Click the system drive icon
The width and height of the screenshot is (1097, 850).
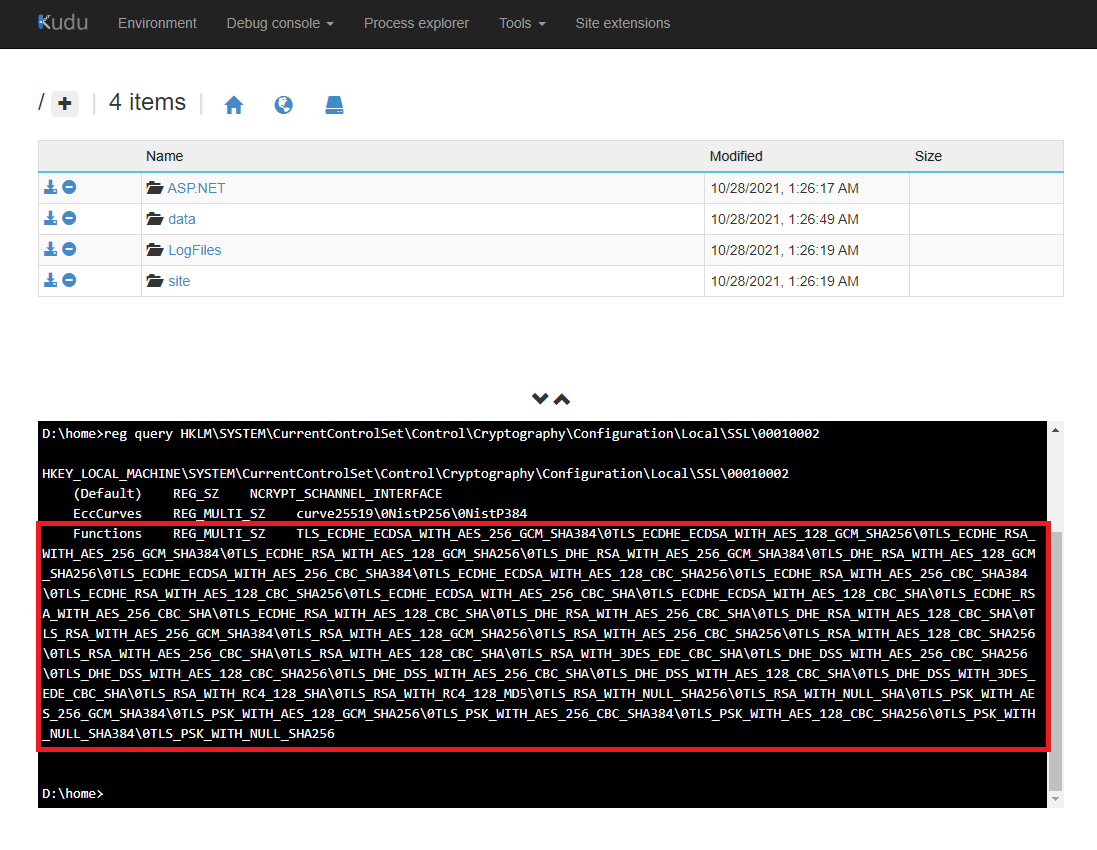(x=335, y=105)
